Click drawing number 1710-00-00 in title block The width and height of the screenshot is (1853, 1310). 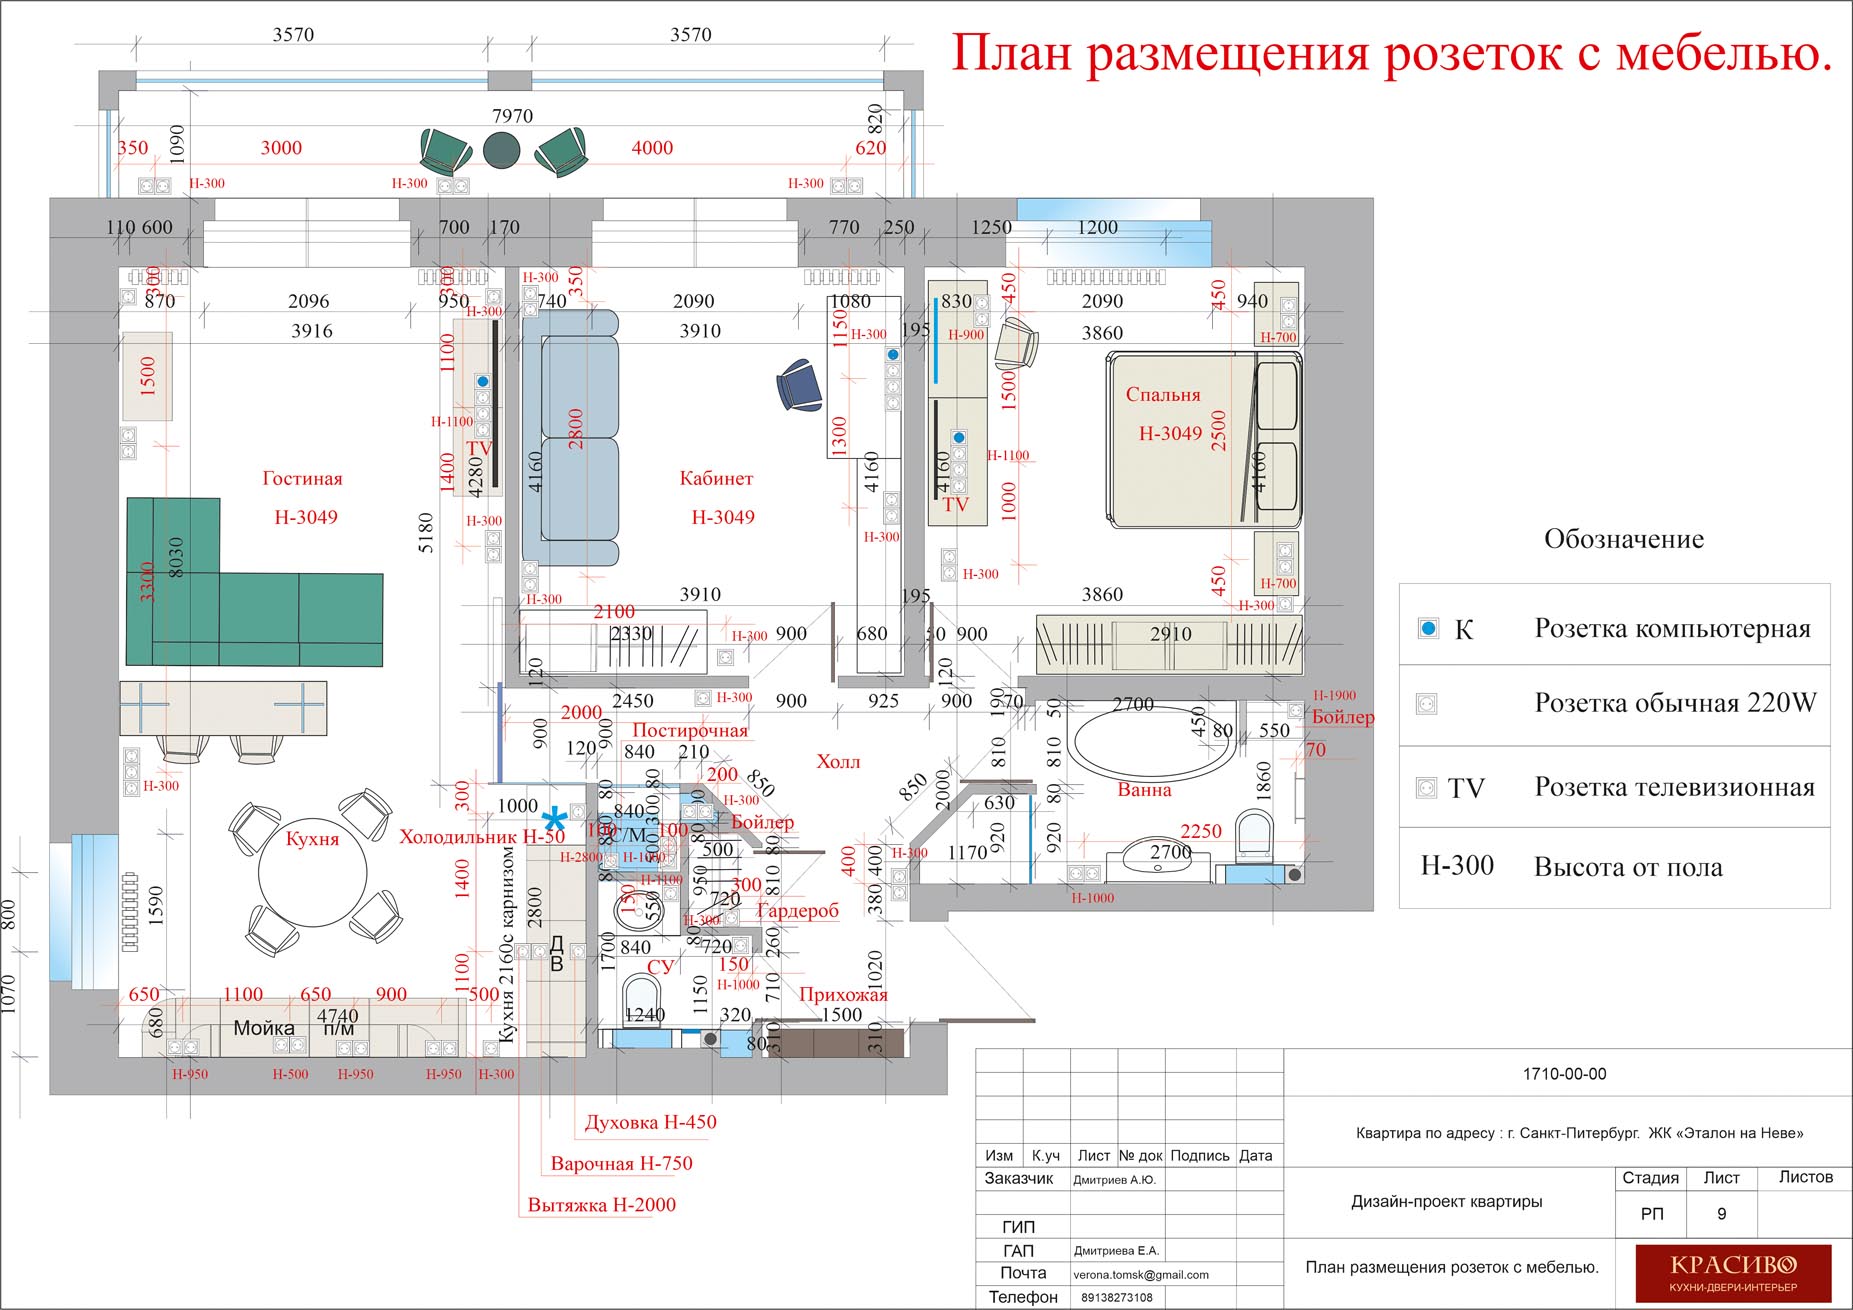click(x=1564, y=1074)
